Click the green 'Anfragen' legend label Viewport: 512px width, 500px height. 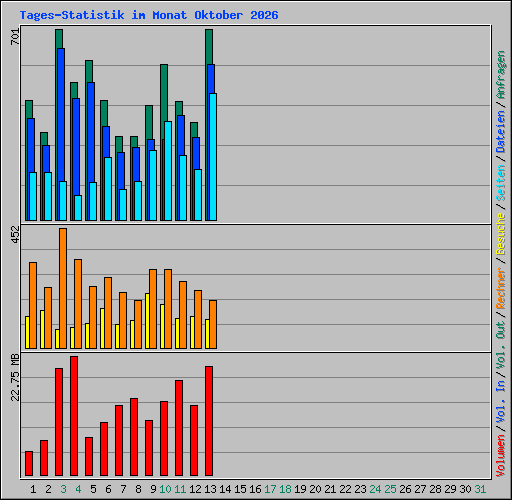coord(501,75)
